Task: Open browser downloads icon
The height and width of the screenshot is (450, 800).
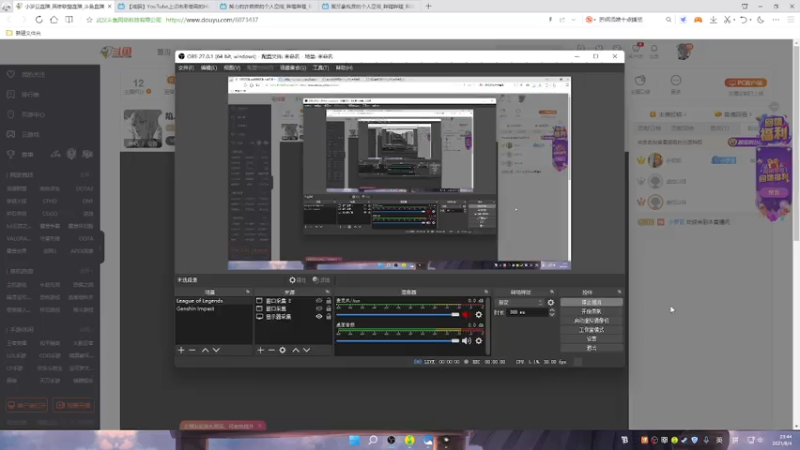Action: [x=713, y=19]
